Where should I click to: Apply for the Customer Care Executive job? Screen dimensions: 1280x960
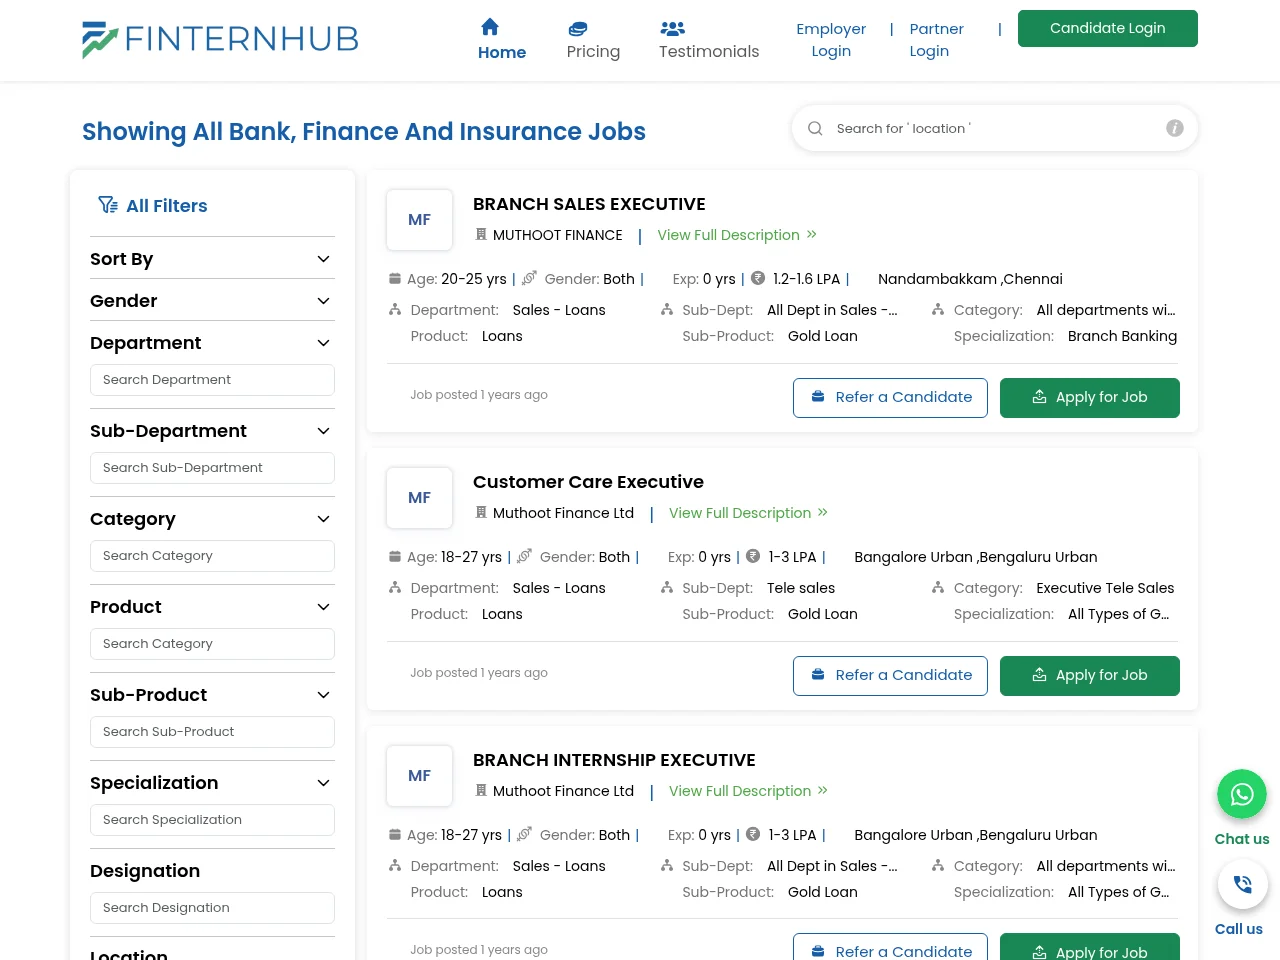tap(1090, 675)
